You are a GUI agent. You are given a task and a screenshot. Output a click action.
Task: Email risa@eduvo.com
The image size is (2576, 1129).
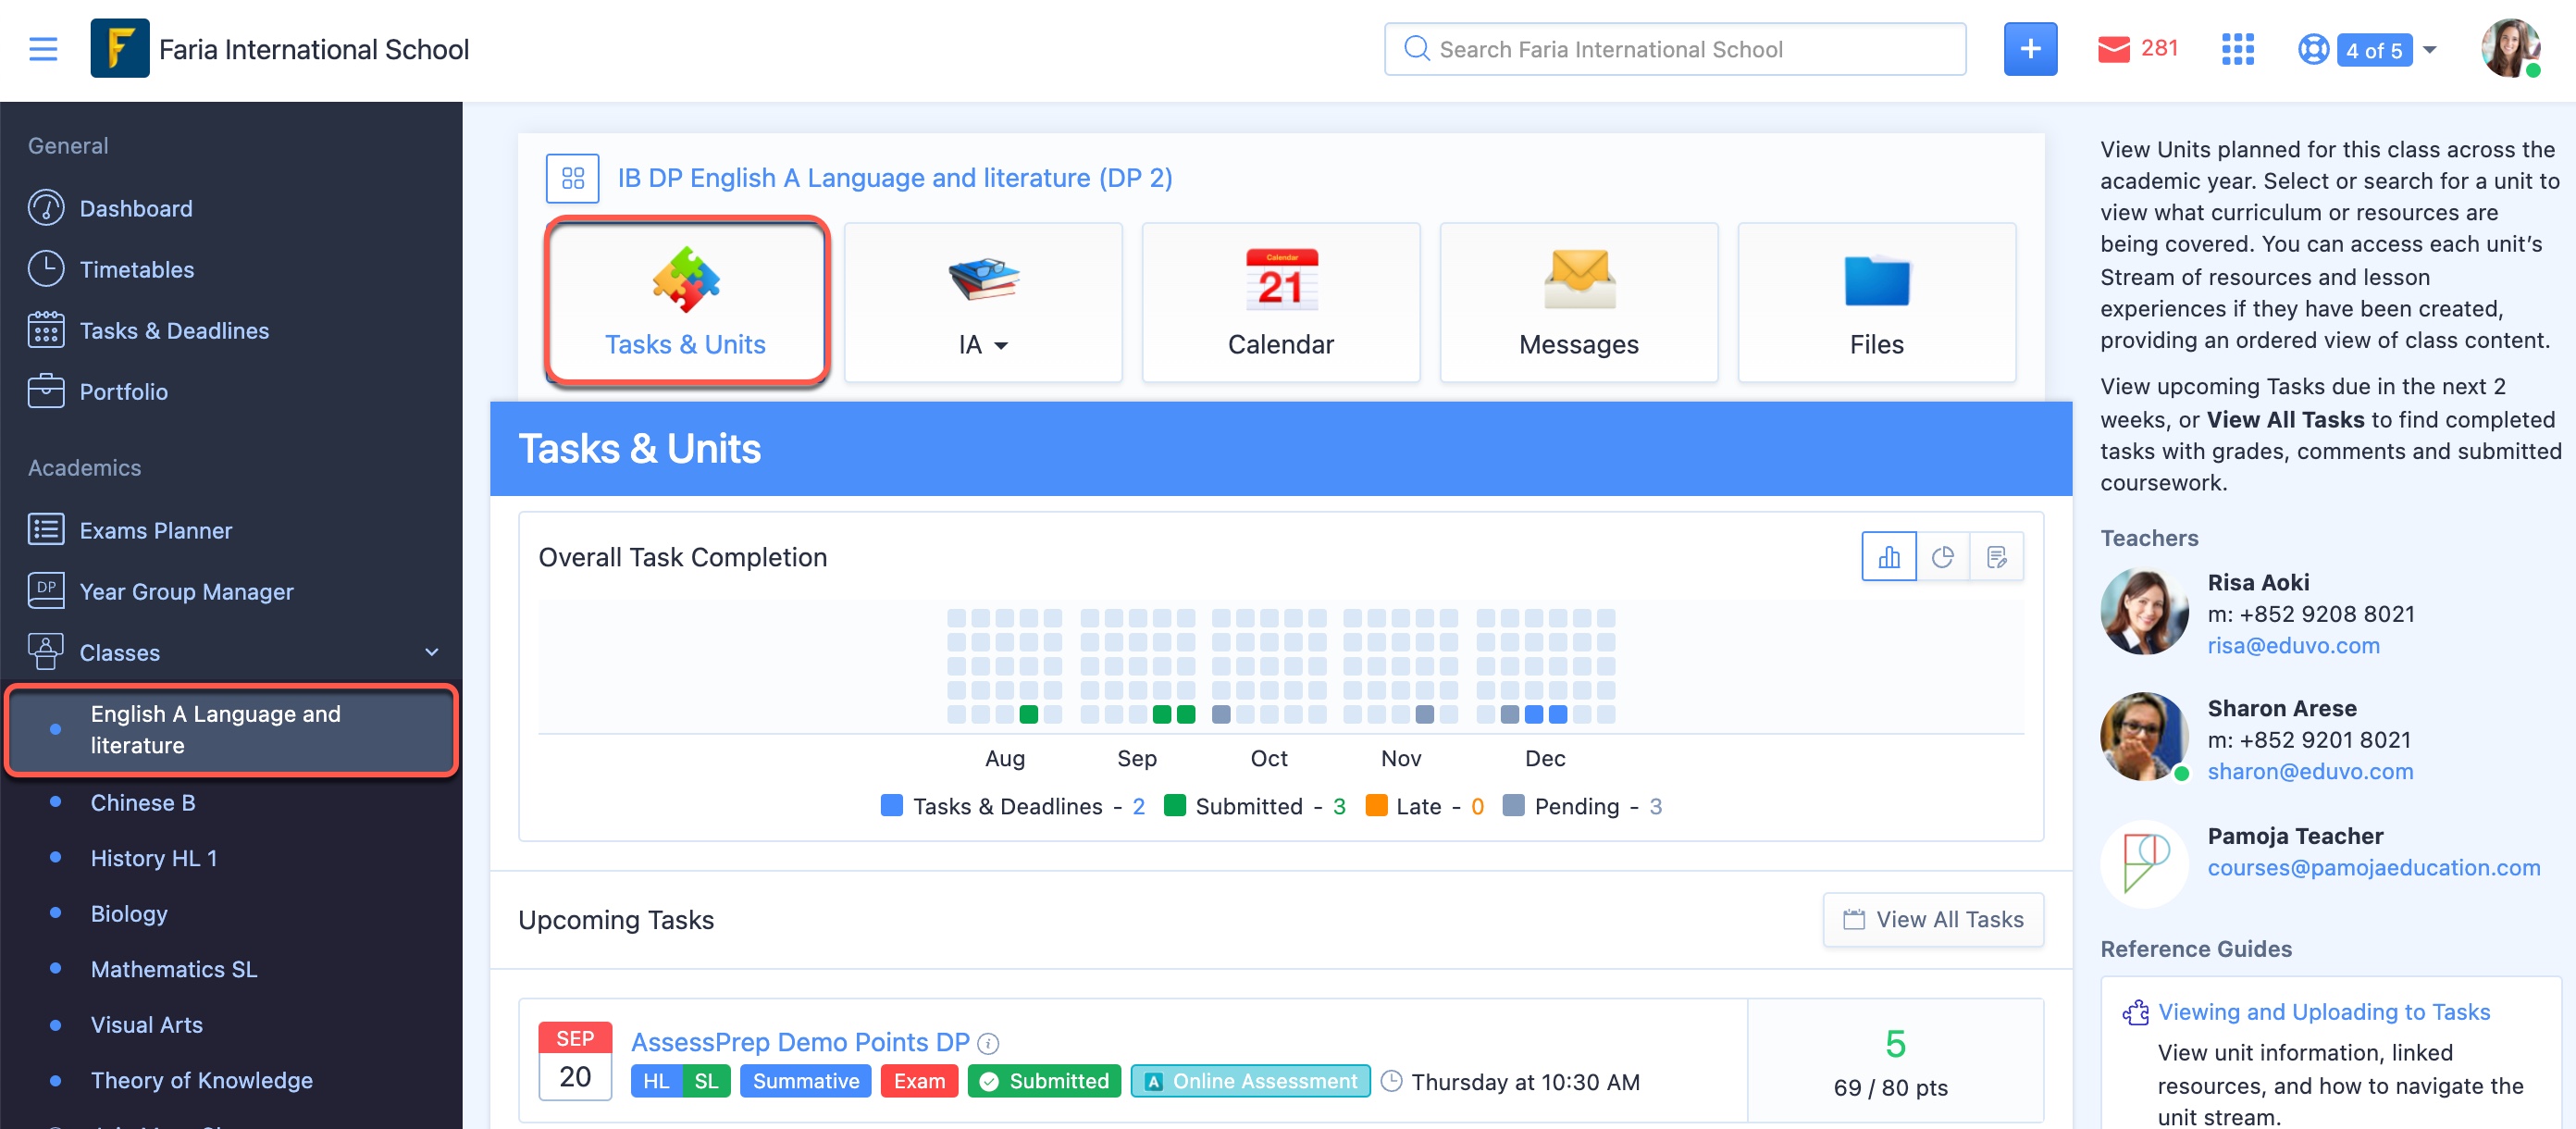pyautogui.click(x=2293, y=645)
